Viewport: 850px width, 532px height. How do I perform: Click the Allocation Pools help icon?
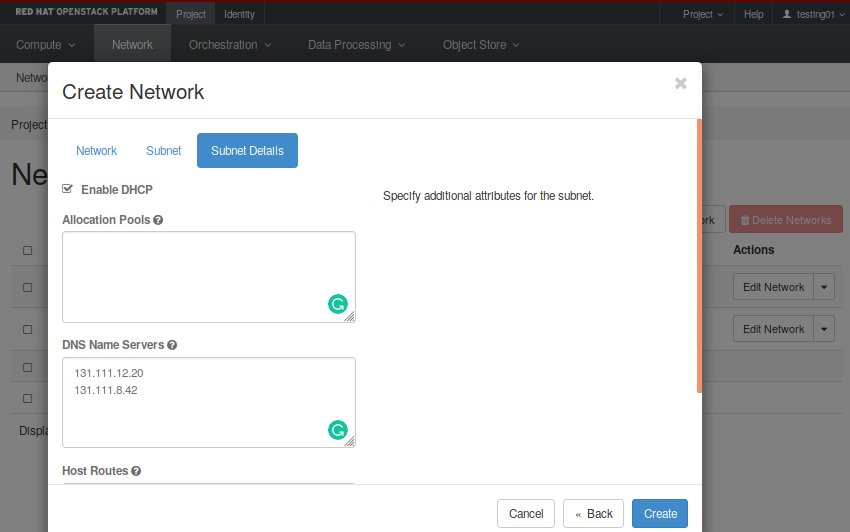158,220
